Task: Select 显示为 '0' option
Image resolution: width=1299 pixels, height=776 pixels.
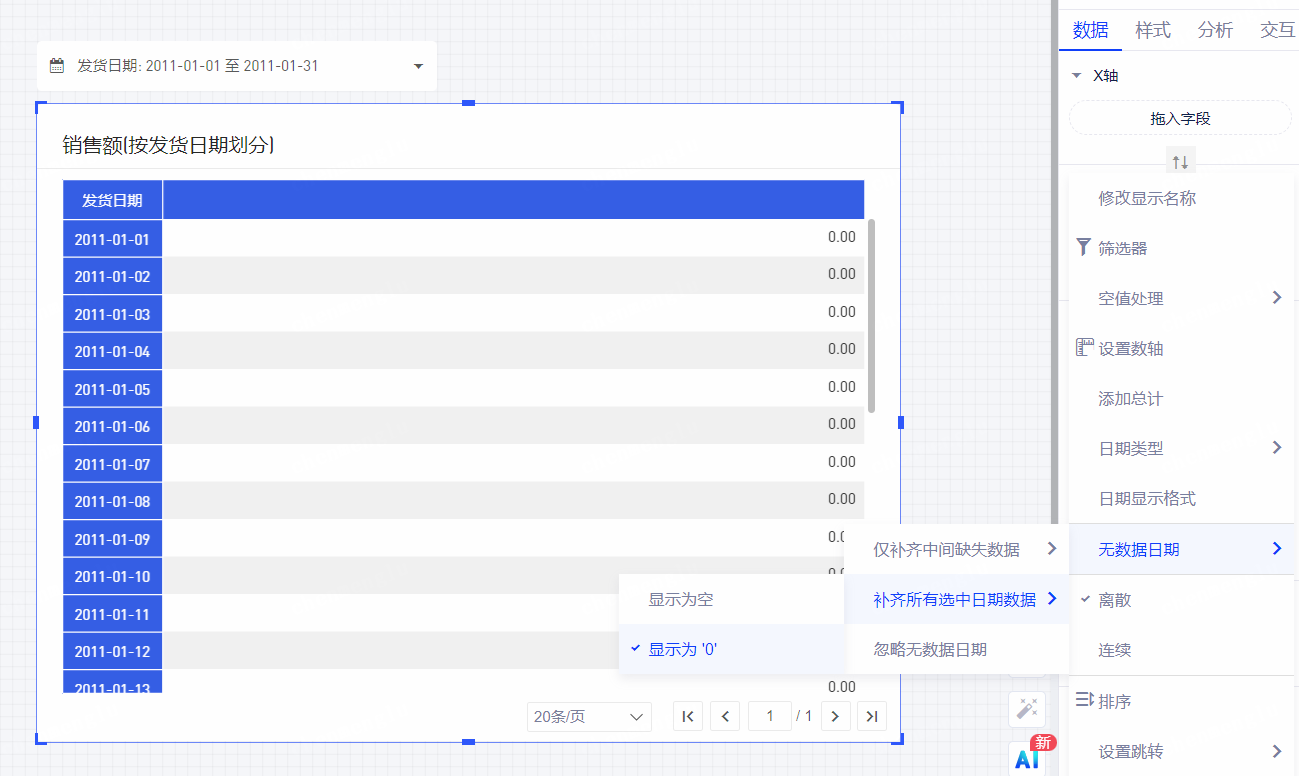Action: coord(683,649)
